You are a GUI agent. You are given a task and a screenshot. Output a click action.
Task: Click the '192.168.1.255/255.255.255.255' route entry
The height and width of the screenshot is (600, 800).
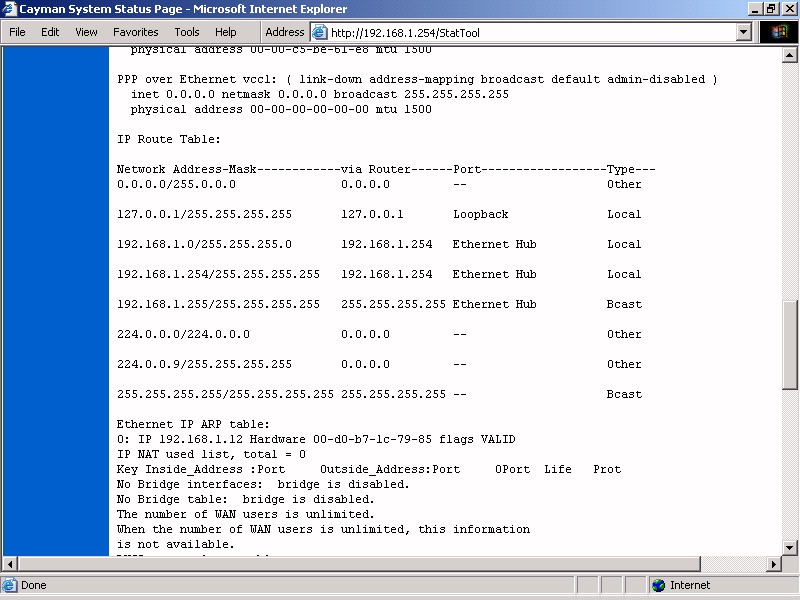[218, 305]
